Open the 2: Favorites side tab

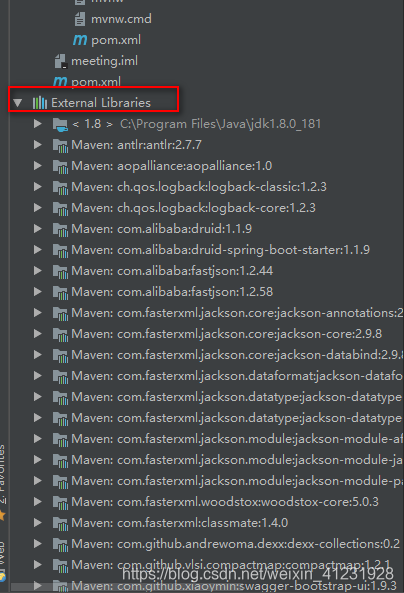2,475
